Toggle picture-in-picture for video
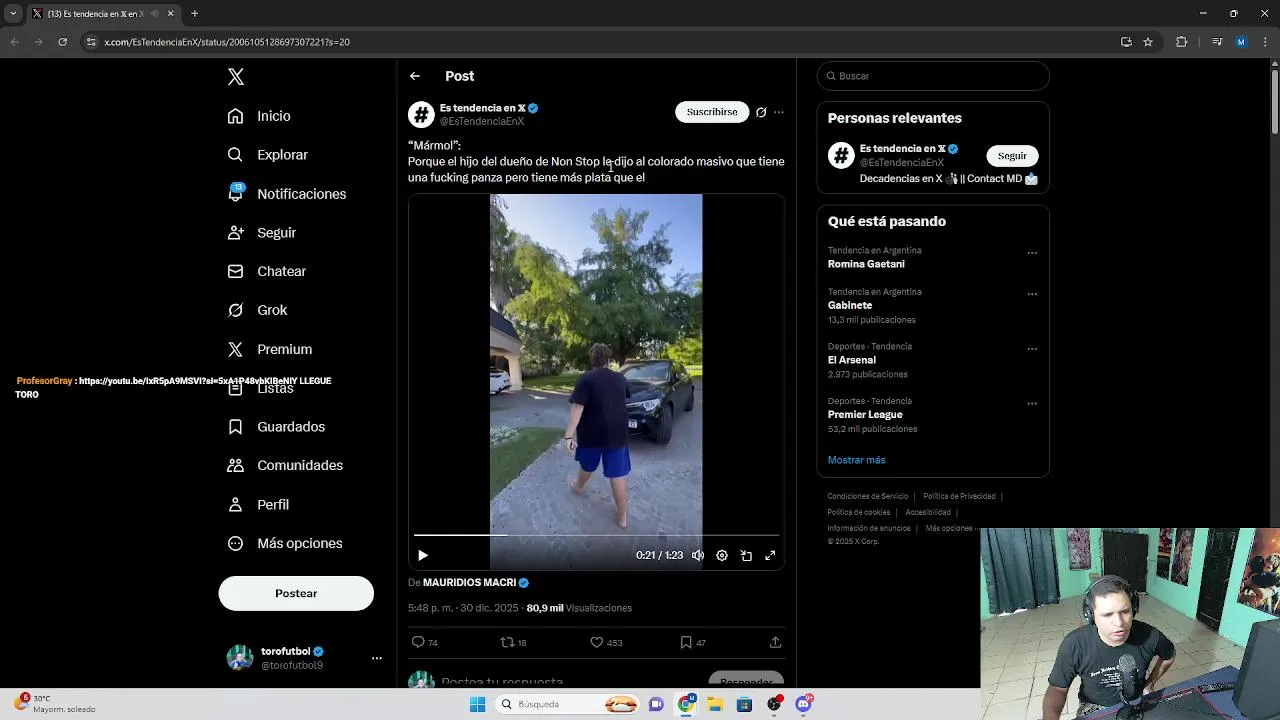 [x=746, y=555]
